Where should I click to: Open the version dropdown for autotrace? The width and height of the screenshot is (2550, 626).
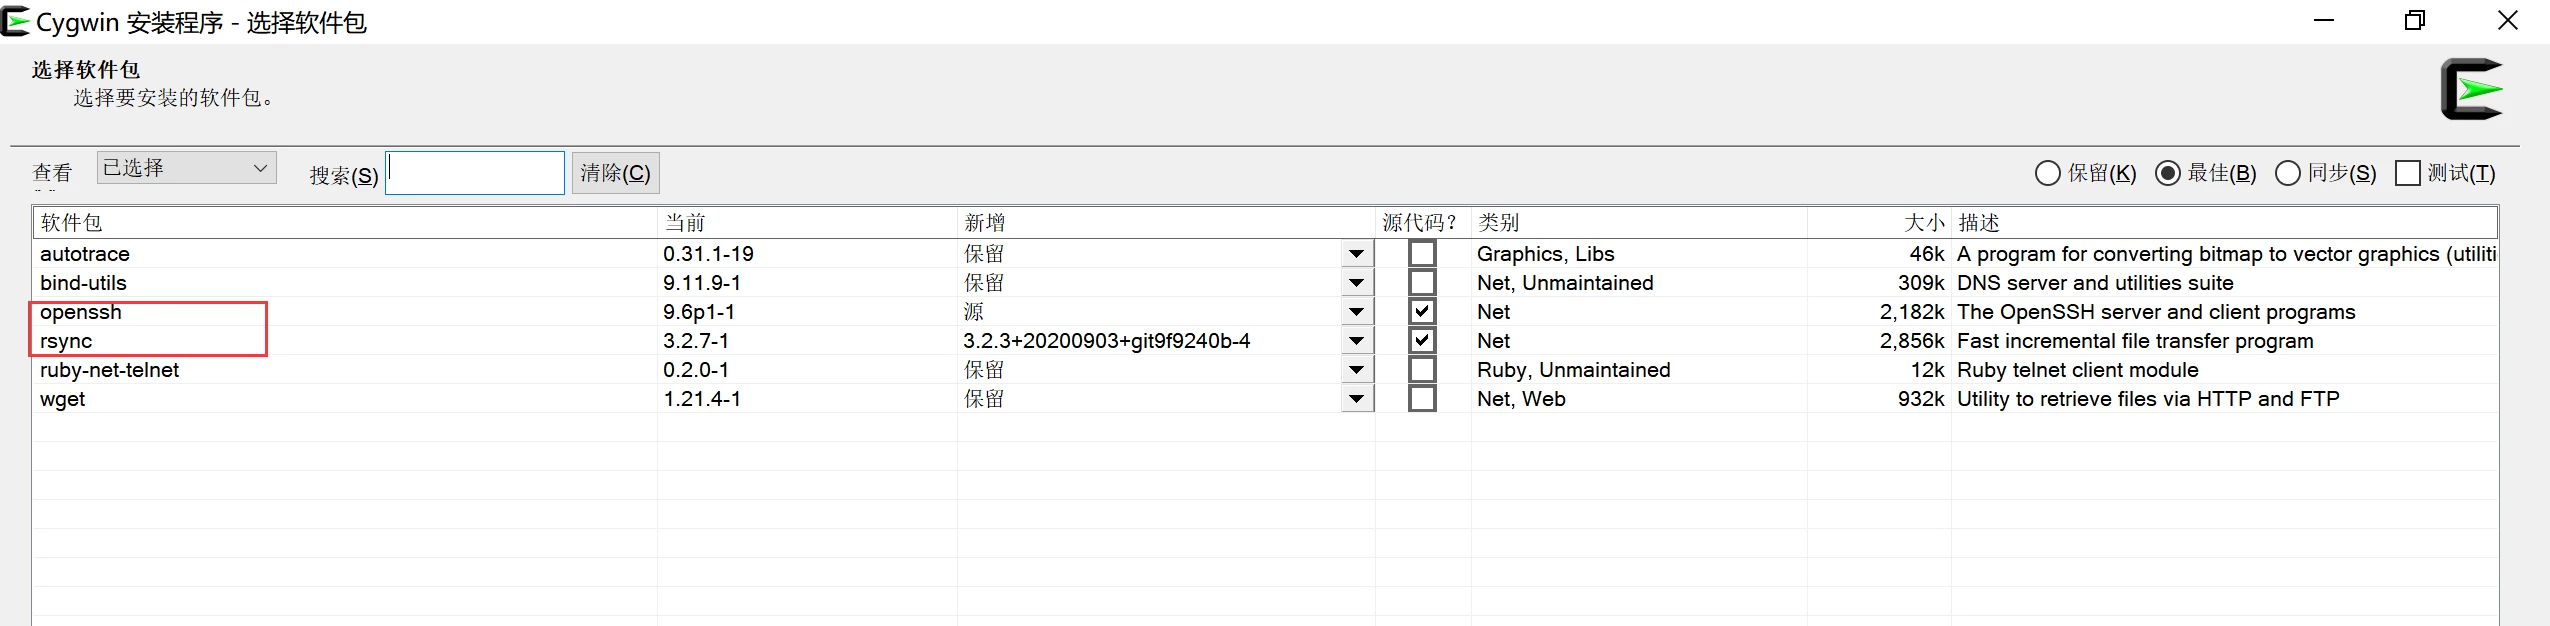1356,254
